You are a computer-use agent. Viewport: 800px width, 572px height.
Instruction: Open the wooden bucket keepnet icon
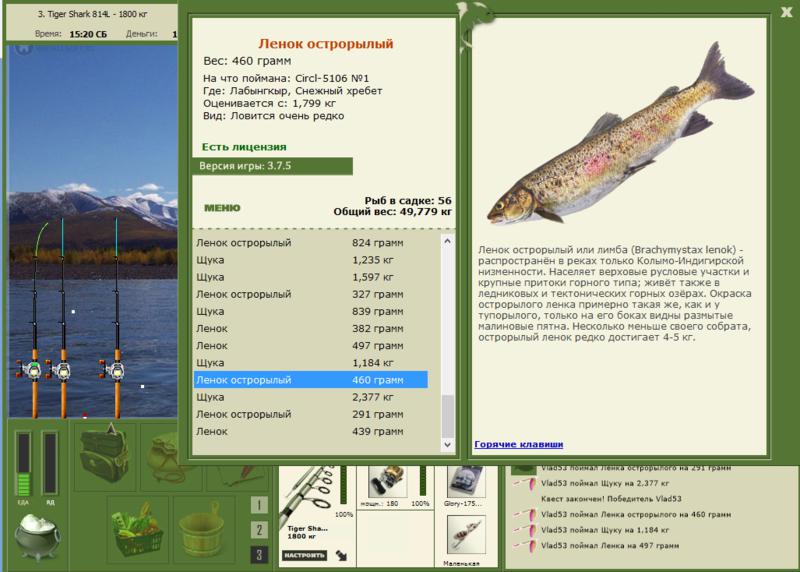point(203,532)
